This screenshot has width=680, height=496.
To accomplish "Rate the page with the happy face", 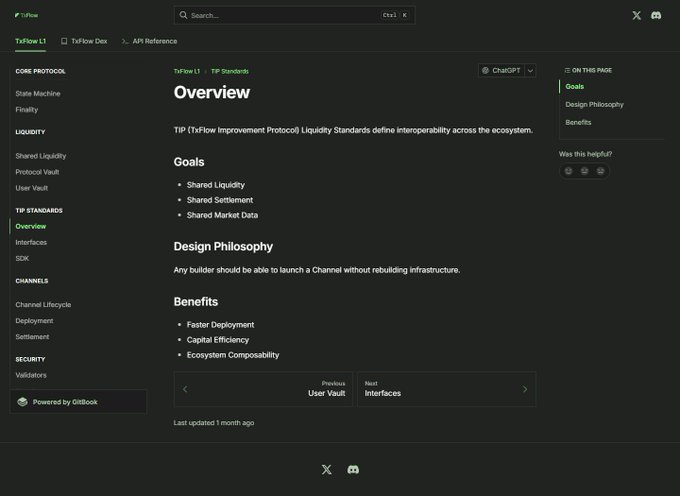I will coord(568,171).
